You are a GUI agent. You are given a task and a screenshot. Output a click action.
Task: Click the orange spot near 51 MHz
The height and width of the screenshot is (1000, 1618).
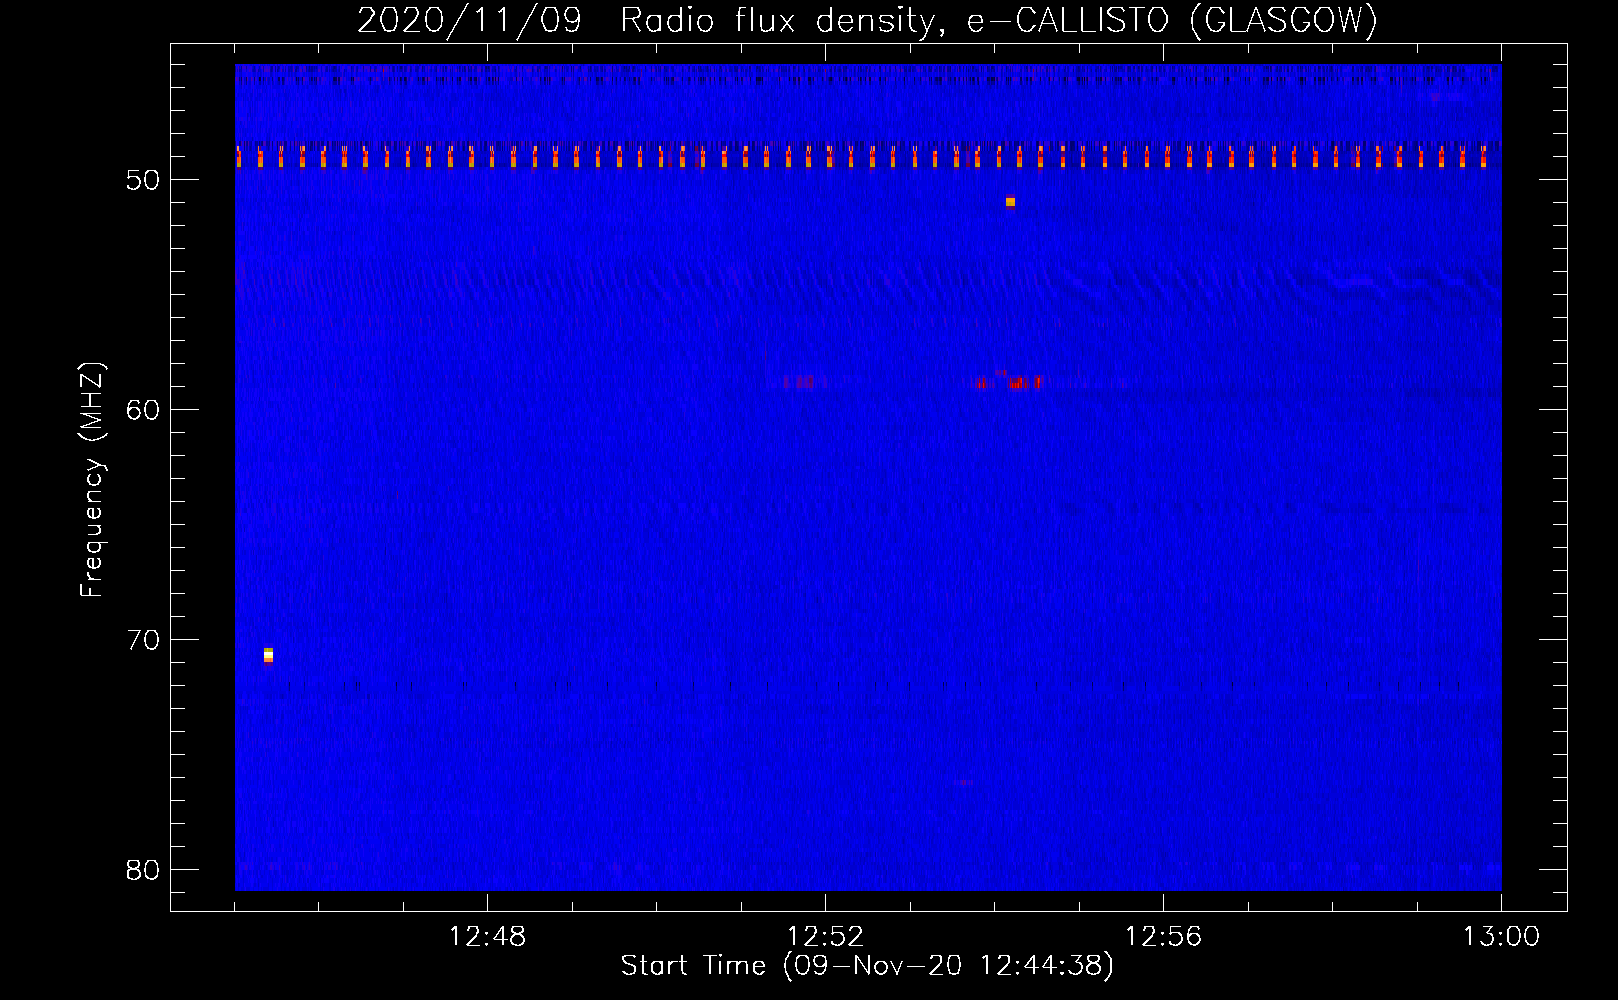tap(1010, 202)
